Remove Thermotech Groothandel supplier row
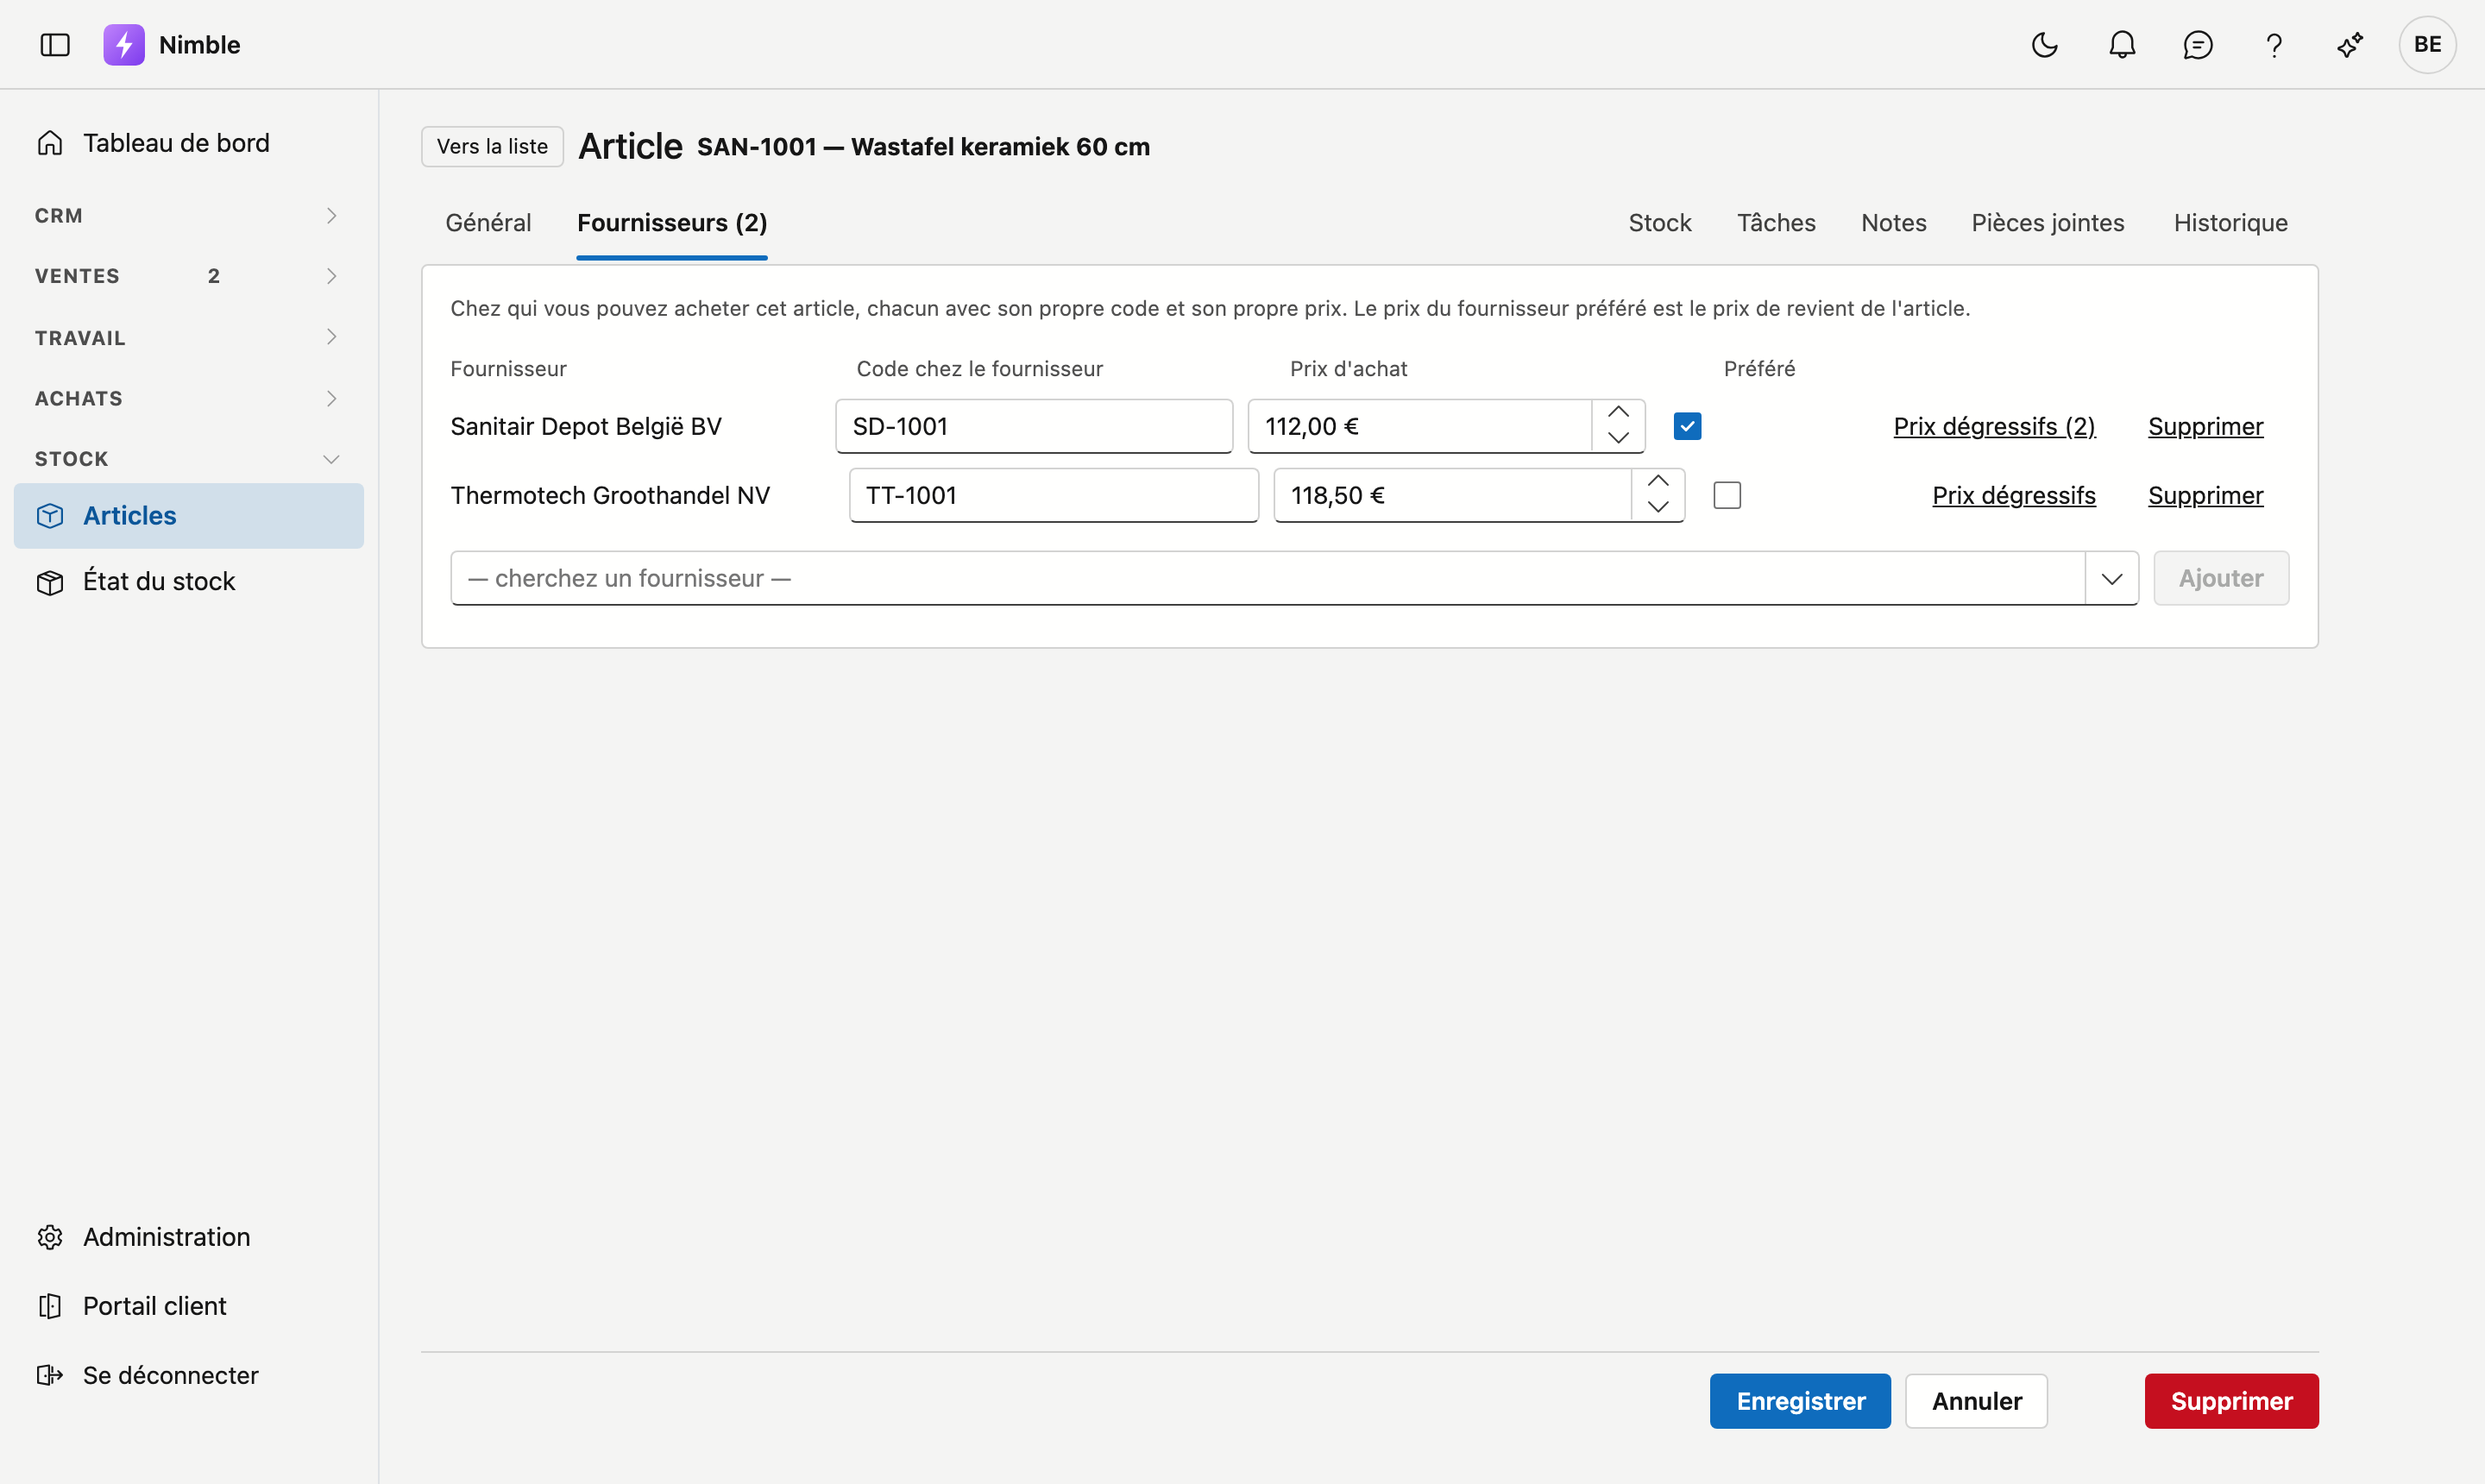 2205,495
